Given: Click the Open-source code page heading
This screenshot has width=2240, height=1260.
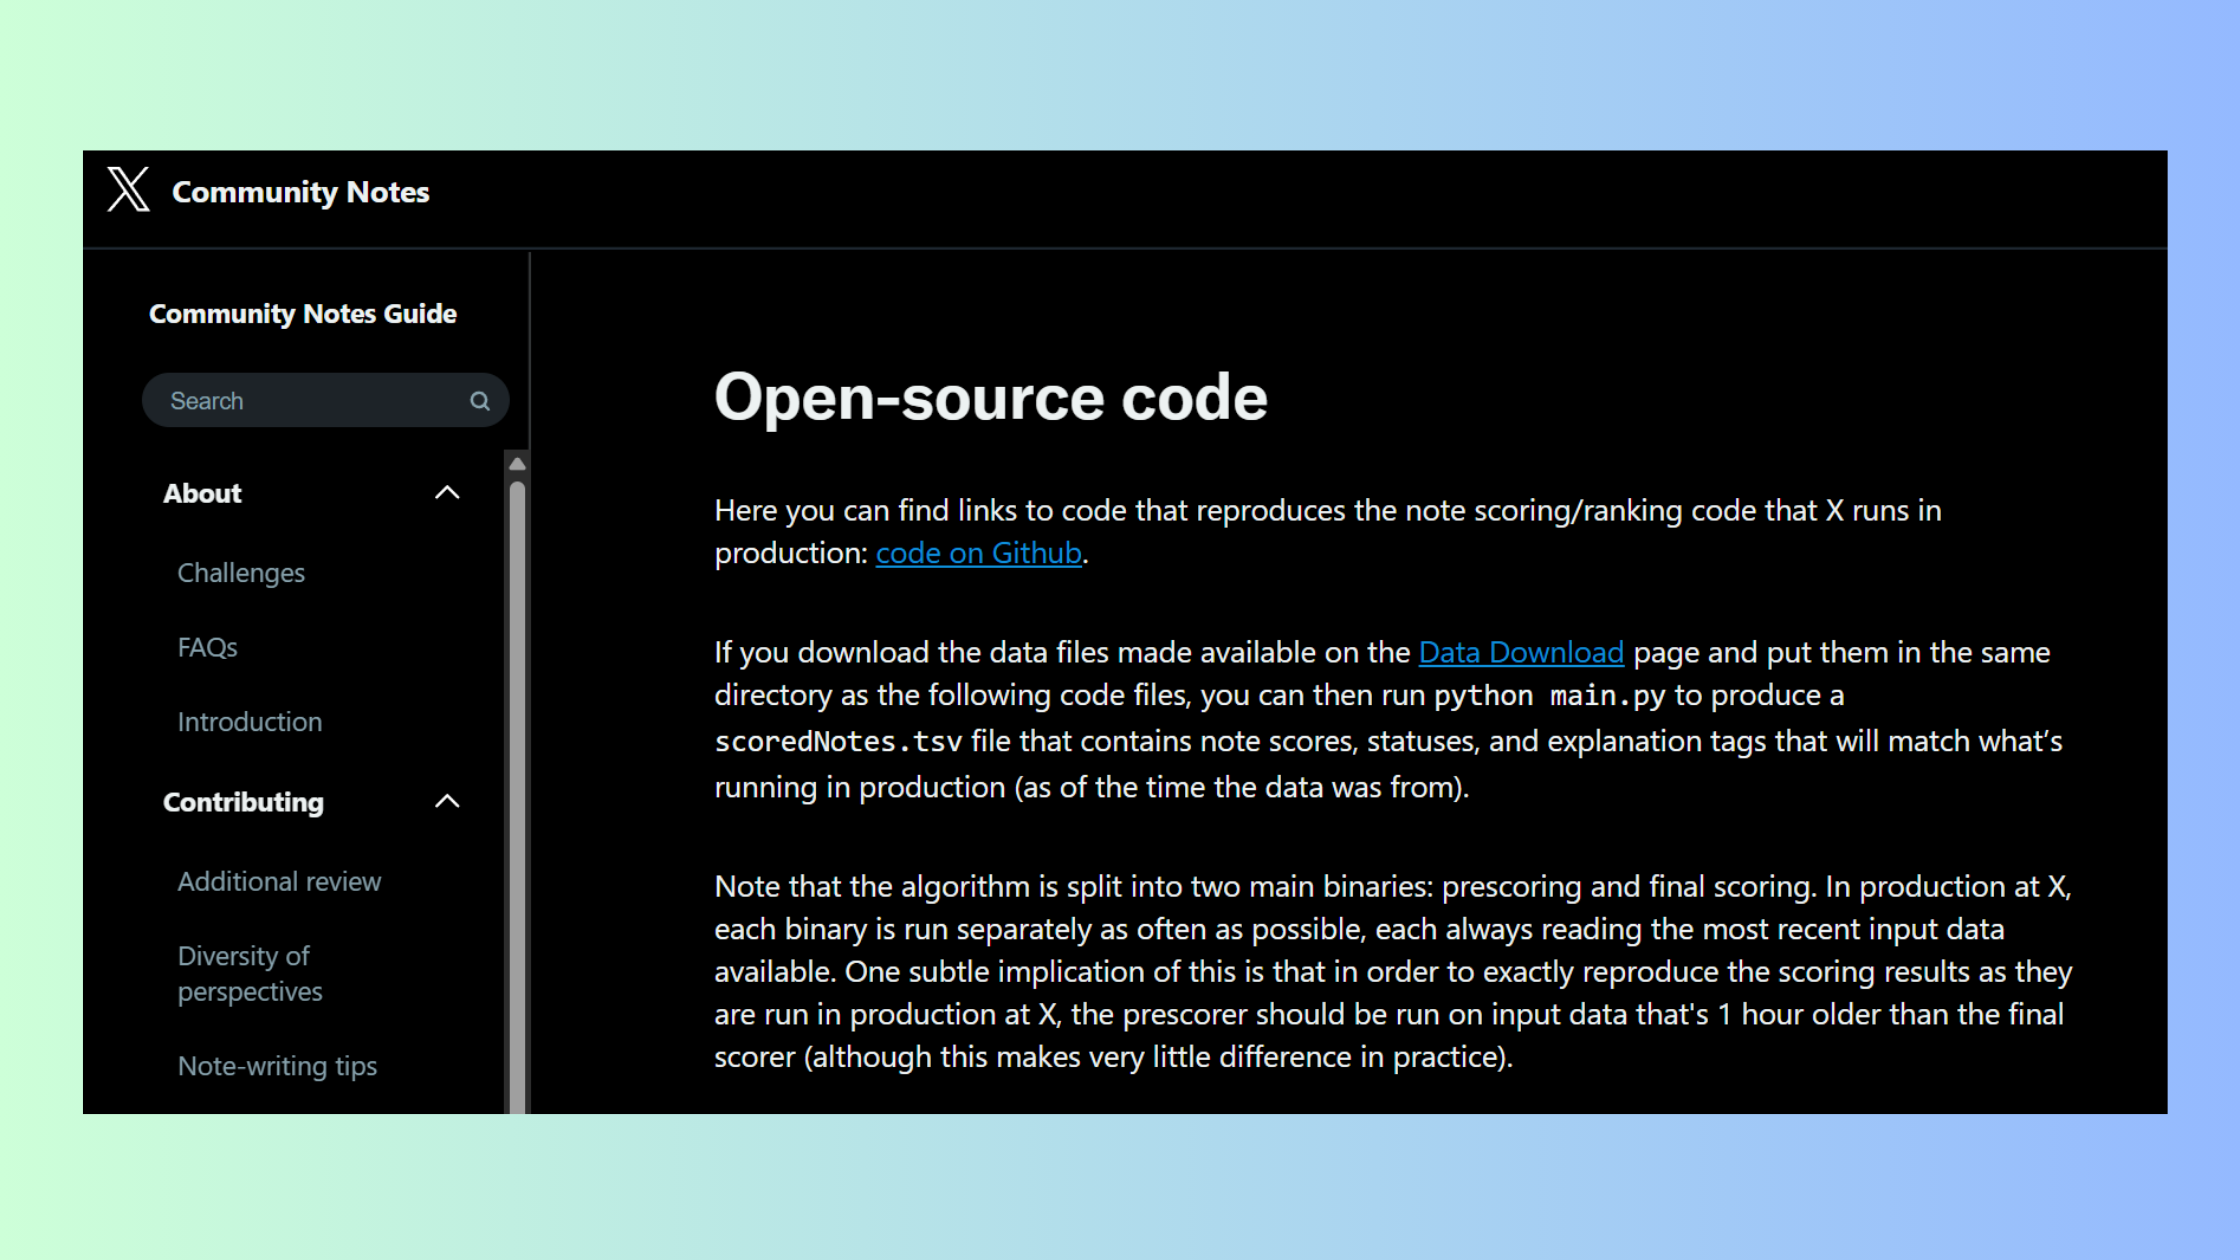Looking at the screenshot, I should (991, 398).
